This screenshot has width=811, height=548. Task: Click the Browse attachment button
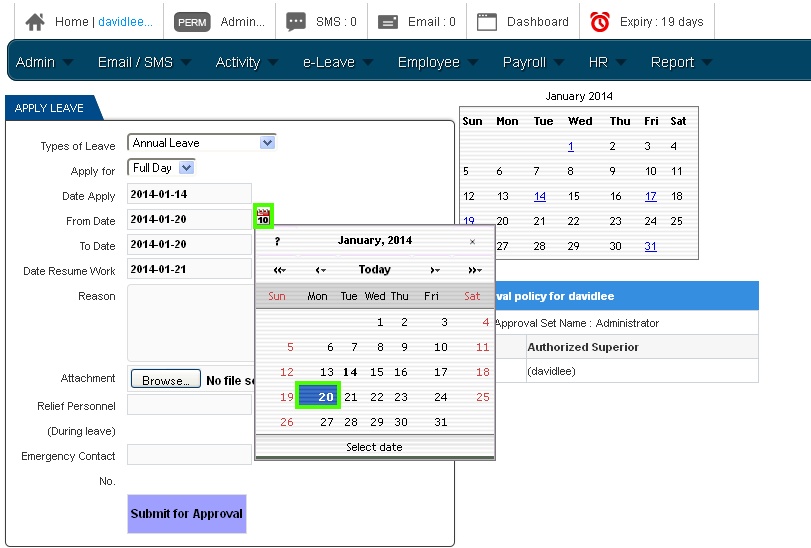click(166, 379)
